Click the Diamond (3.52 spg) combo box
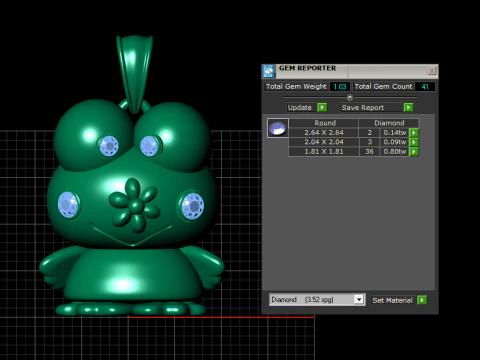This screenshot has width=480, height=360. click(317, 300)
